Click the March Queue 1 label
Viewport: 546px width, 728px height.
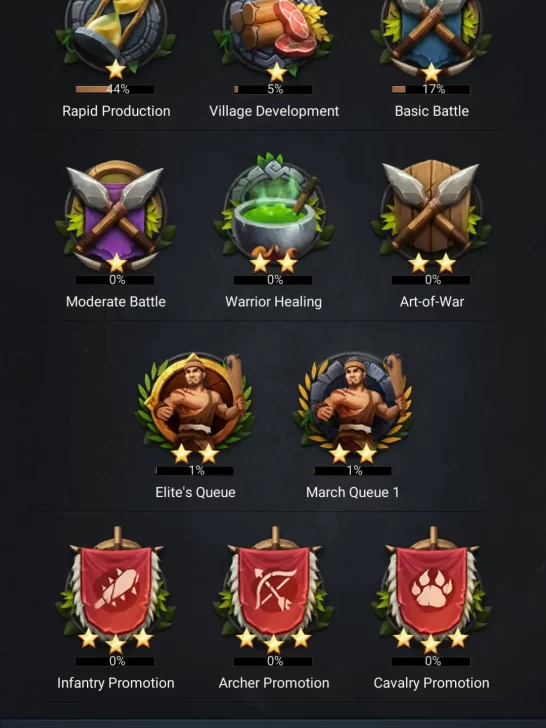[x=352, y=492]
